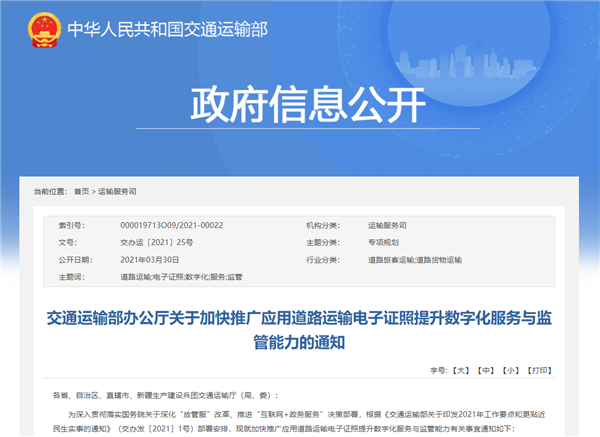Screen dimensions: 600x437
Task: Click the national emblem logo
Action: pos(44,30)
